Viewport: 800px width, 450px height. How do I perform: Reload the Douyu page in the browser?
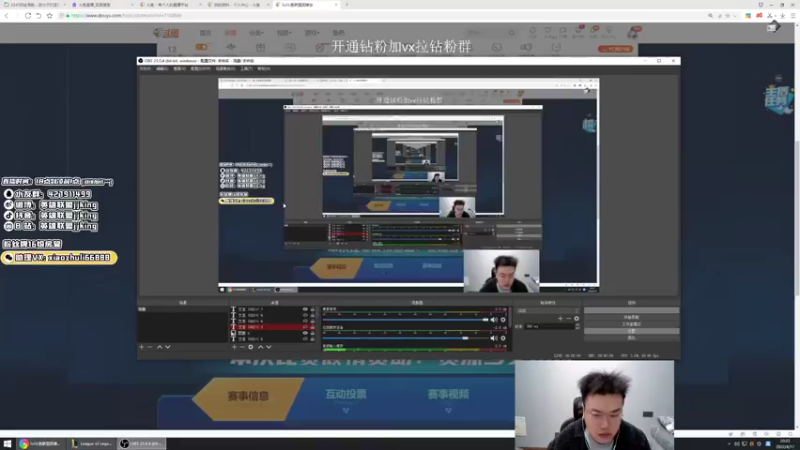coord(28,15)
